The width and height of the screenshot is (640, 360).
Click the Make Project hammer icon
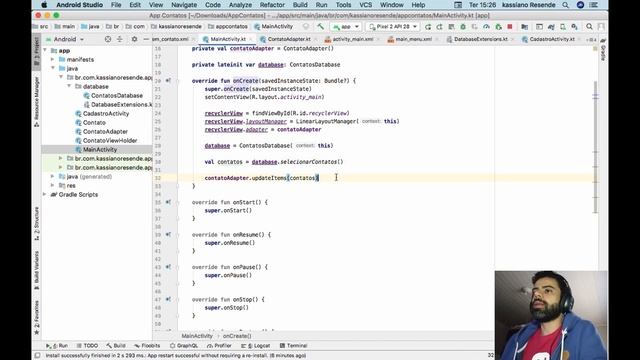point(320,27)
